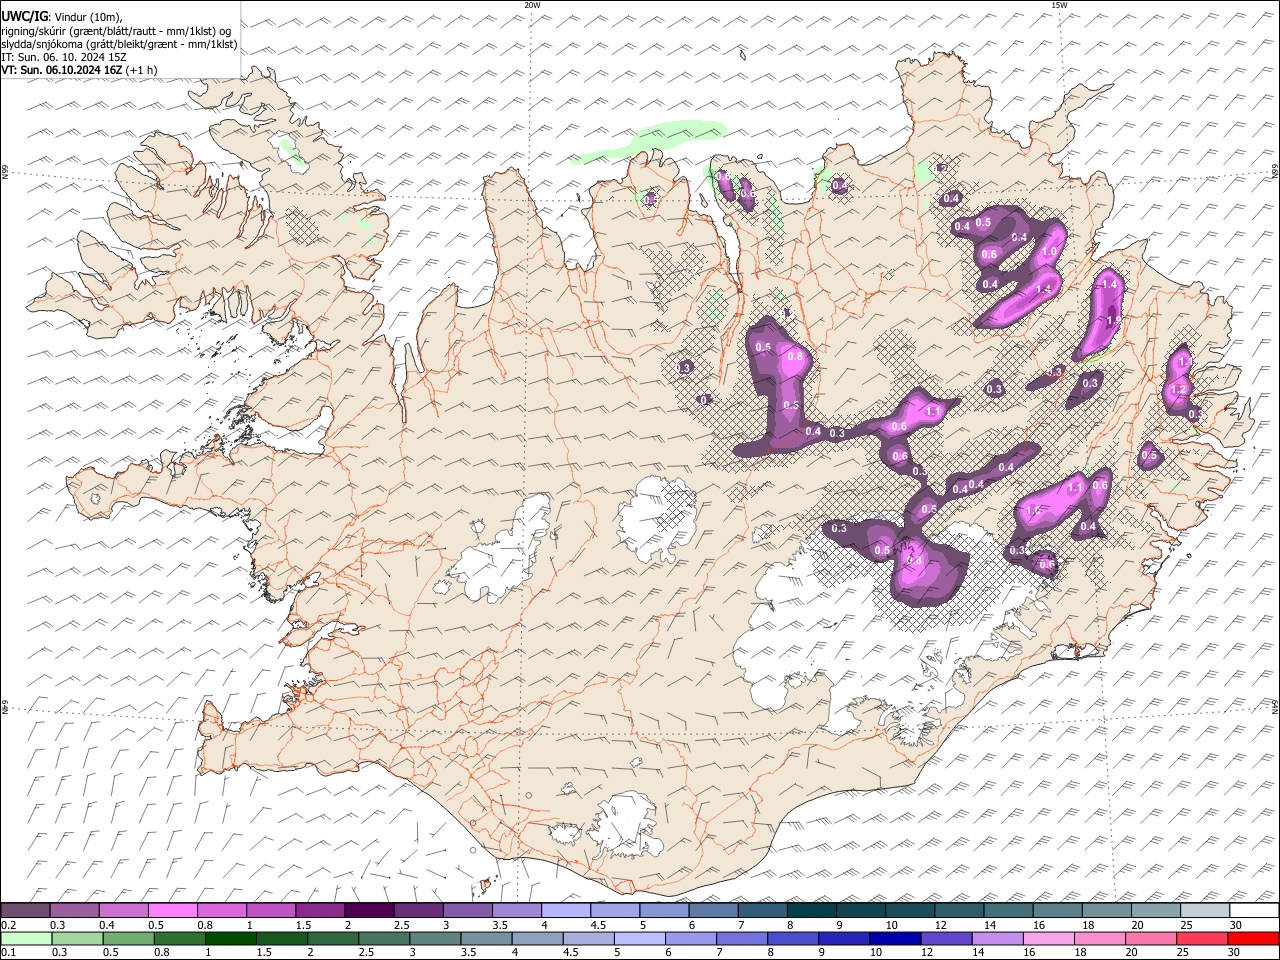
Task: Pick the first dark mauve 0.2 snow legend swatch
Action: [25, 911]
